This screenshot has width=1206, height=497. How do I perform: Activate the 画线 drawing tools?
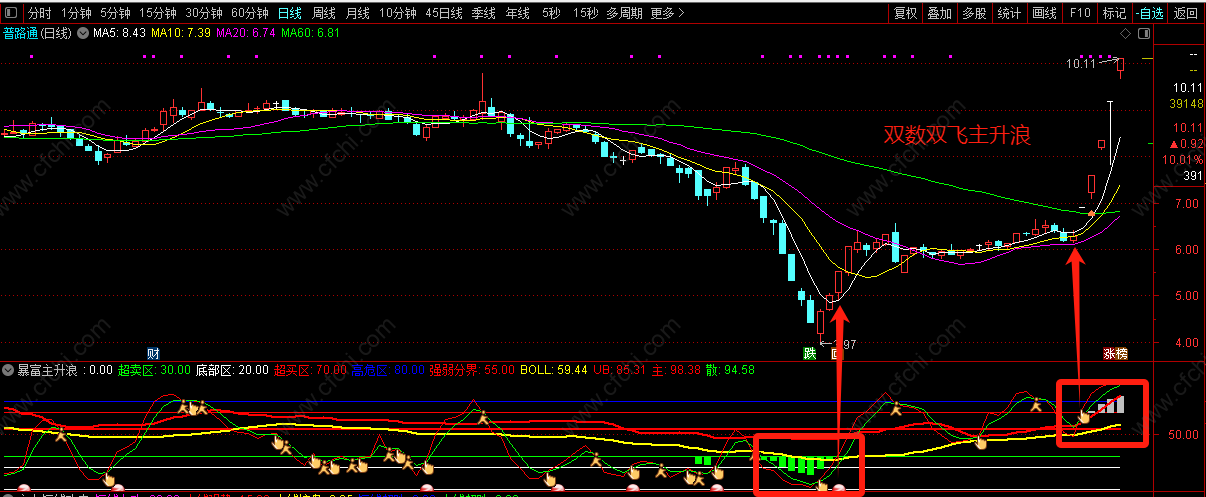1044,14
